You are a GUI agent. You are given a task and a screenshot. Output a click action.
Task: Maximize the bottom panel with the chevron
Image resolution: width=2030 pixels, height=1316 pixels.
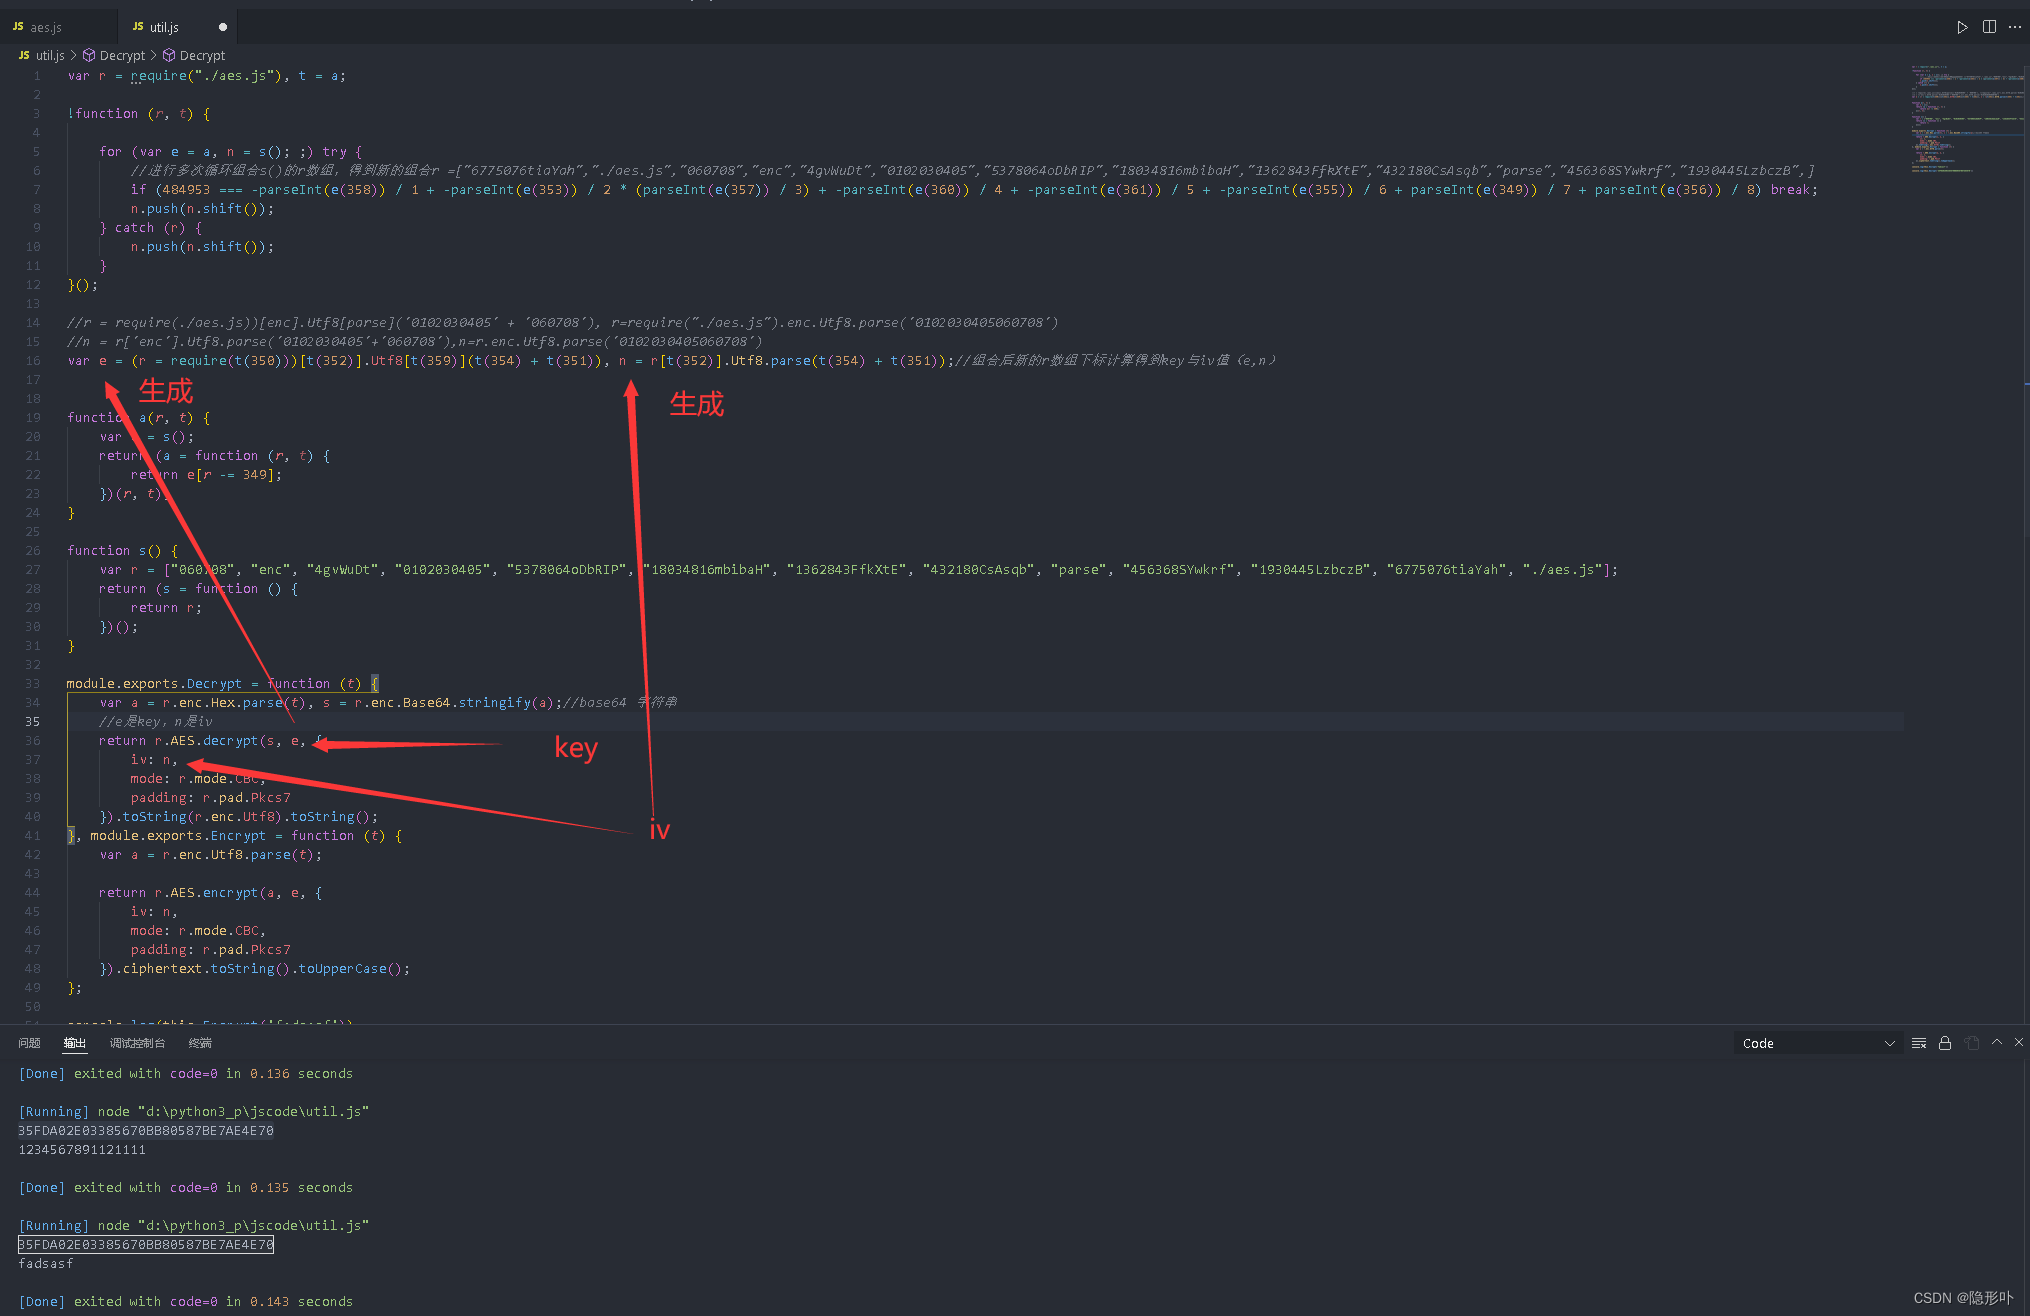(1997, 1042)
